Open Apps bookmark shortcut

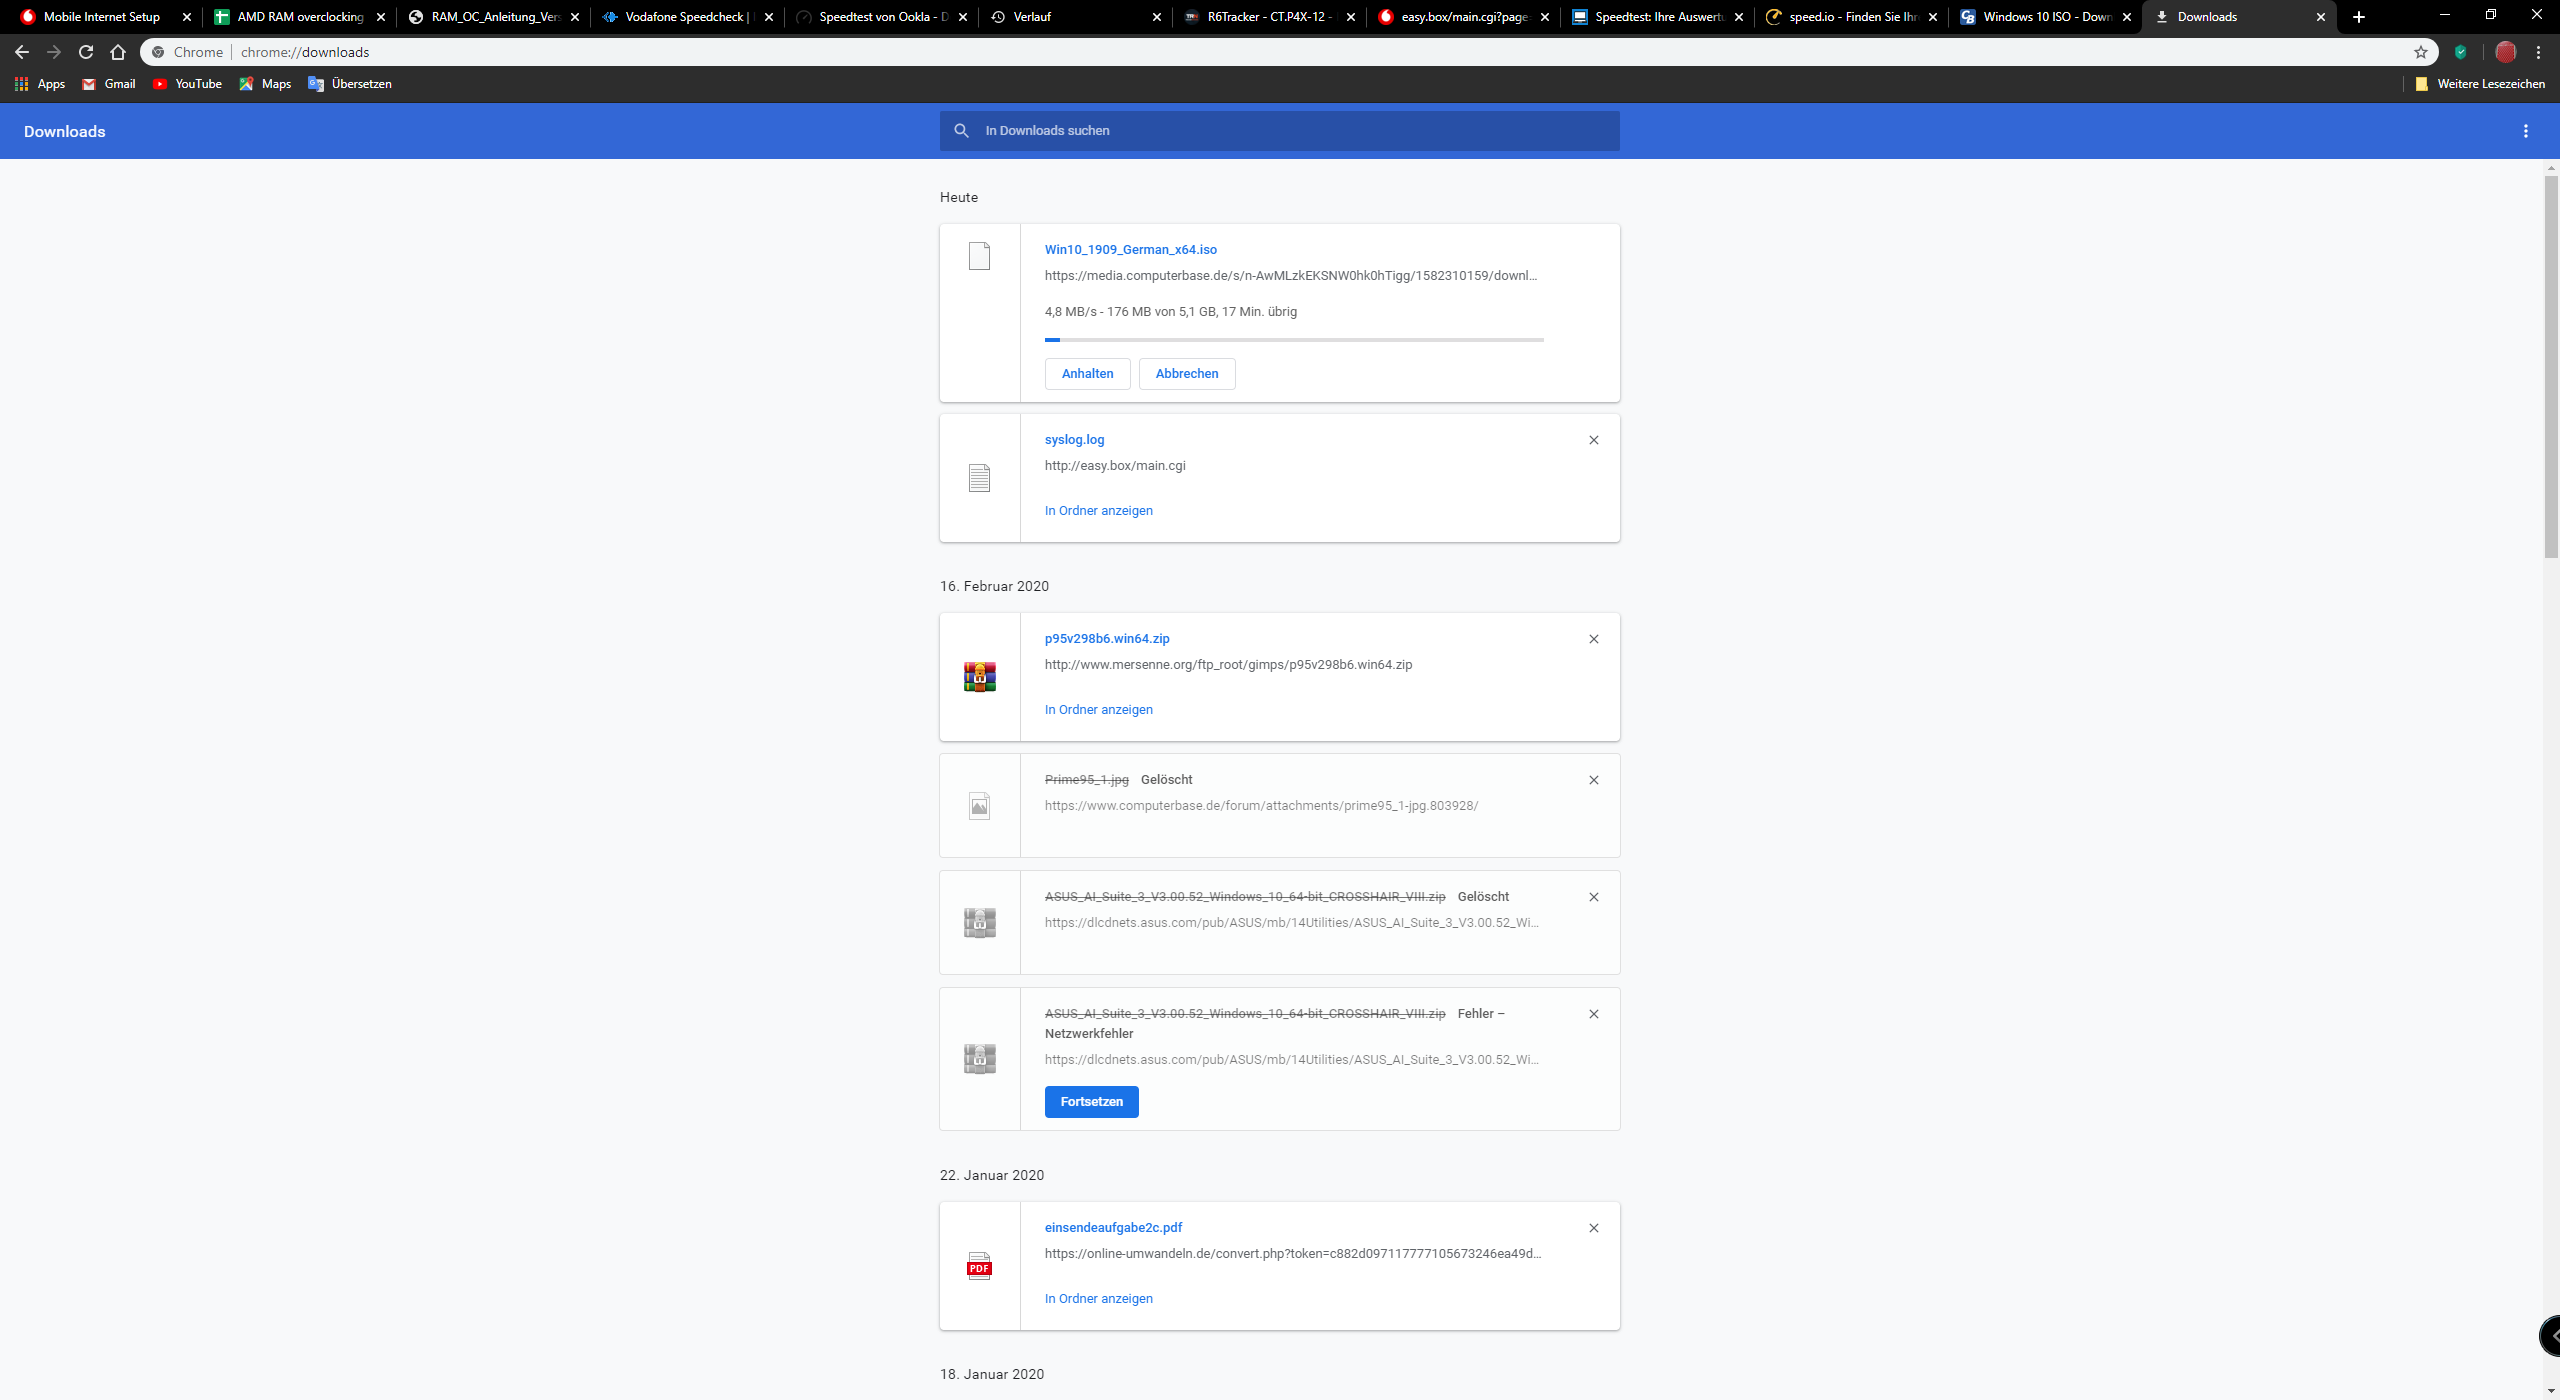click(40, 84)
